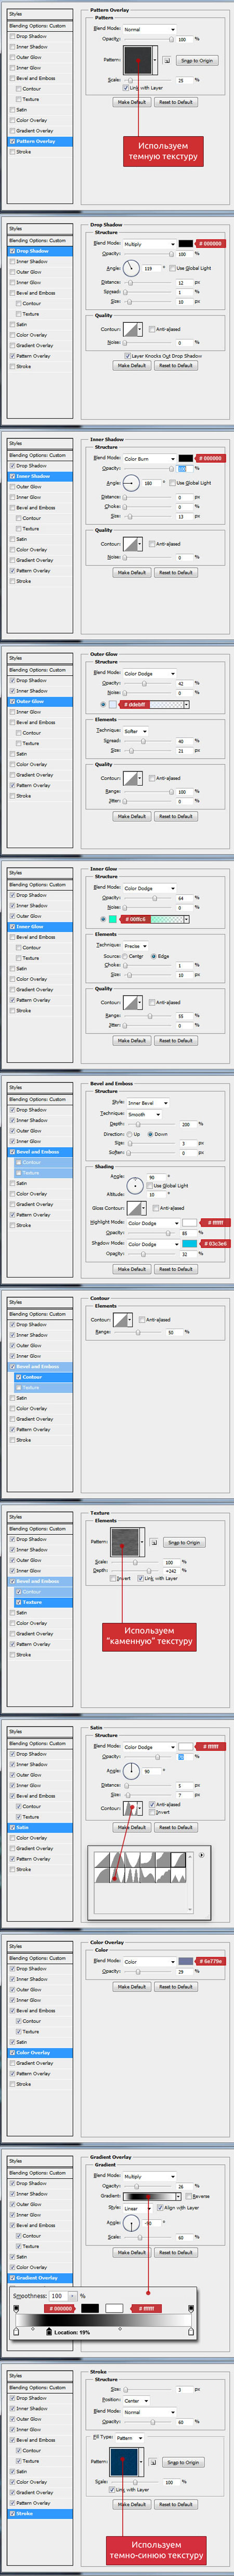
Task: Select Gradient Overlay row in the Inner Glow dialog's list
Action: 40,989
